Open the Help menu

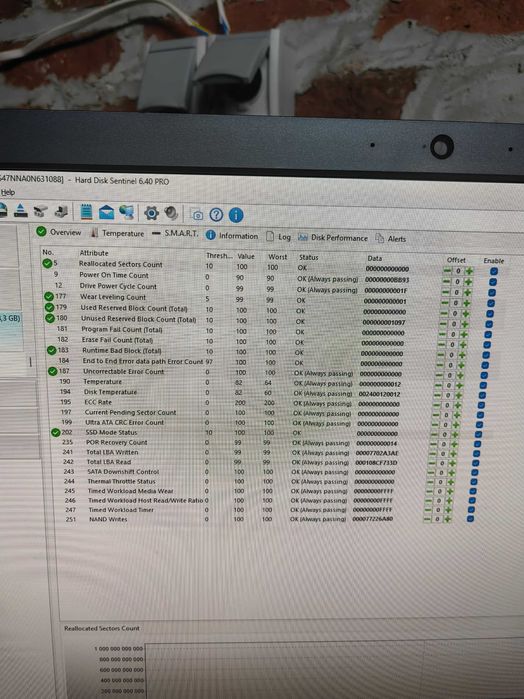[x=8, y=192]
